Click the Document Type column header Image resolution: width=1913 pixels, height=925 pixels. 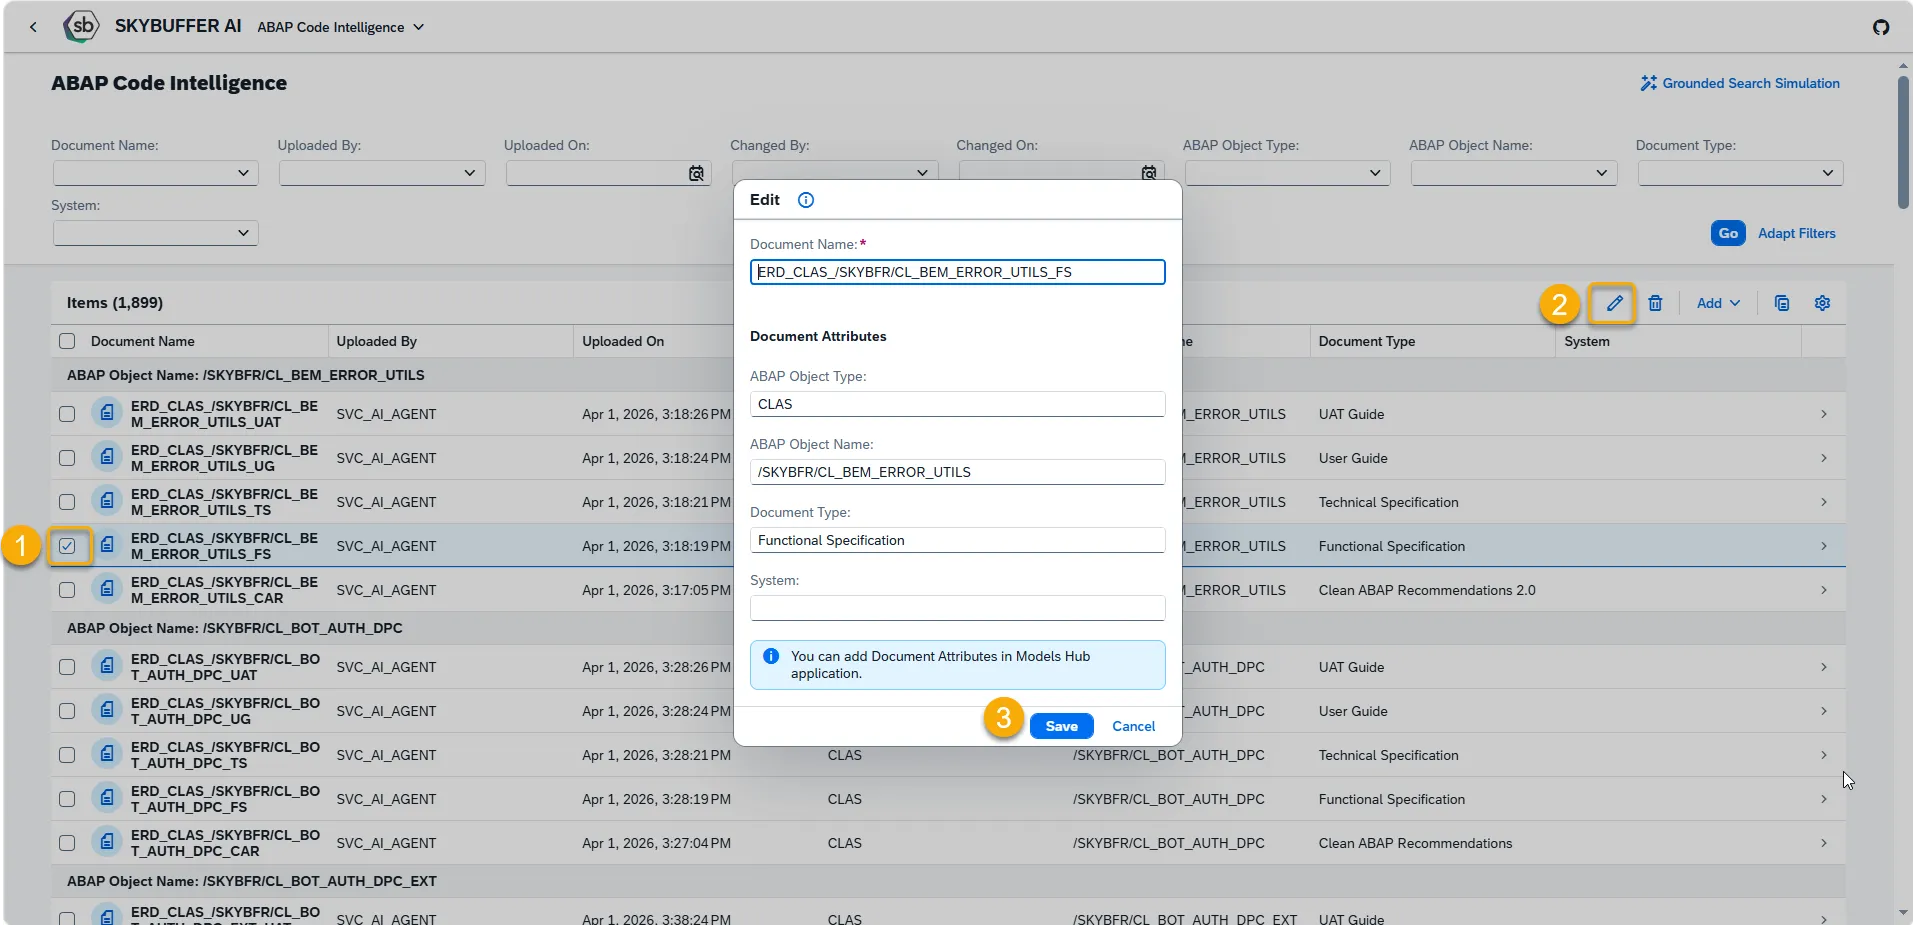1366,341
